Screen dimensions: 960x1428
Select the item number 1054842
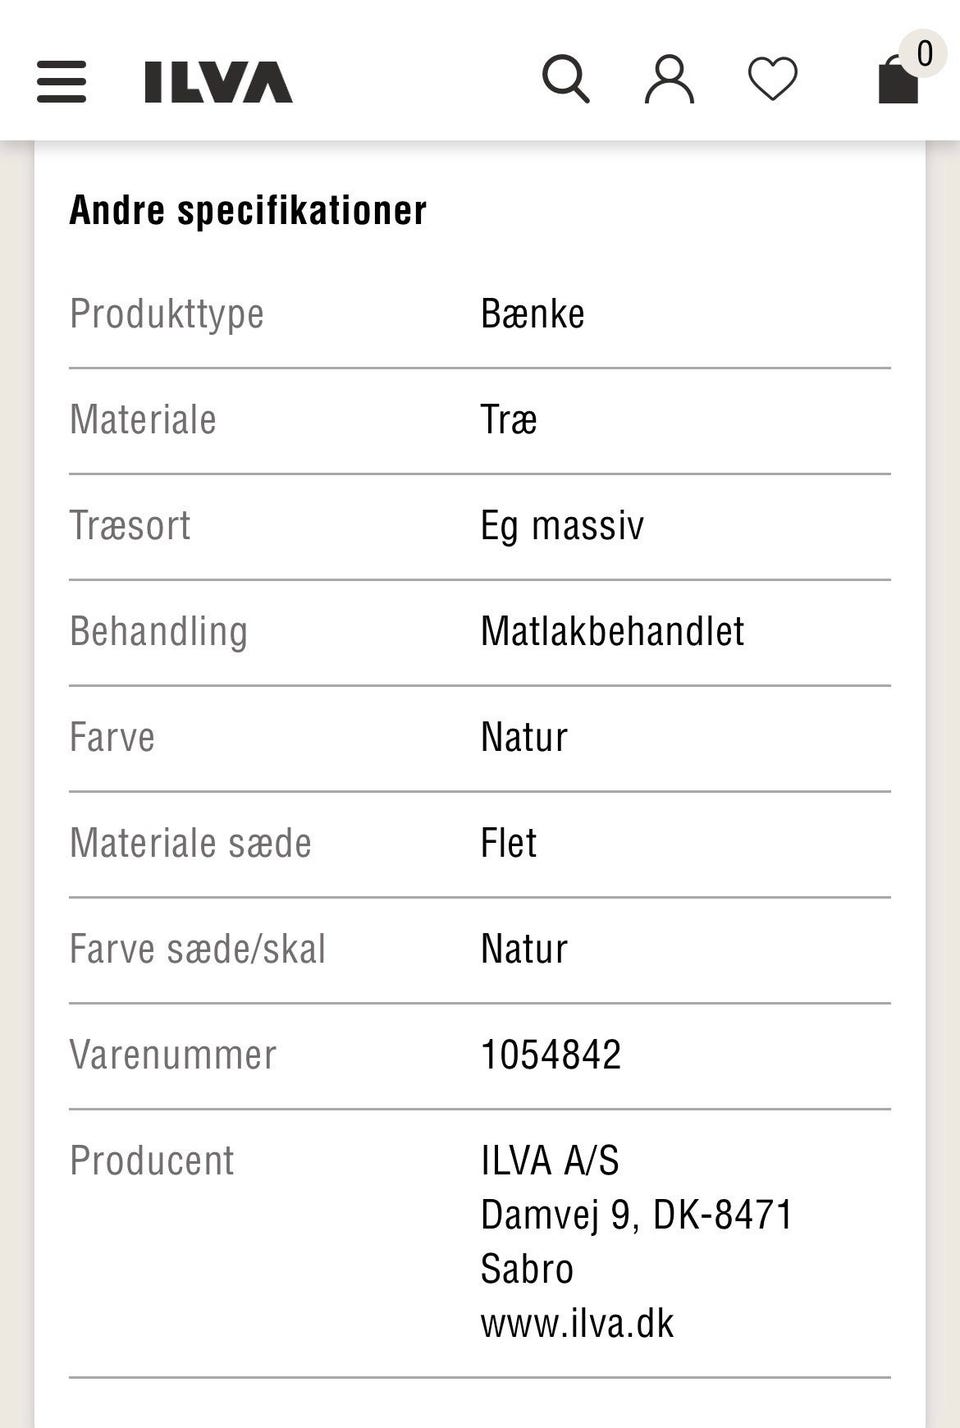point(551,1055)
